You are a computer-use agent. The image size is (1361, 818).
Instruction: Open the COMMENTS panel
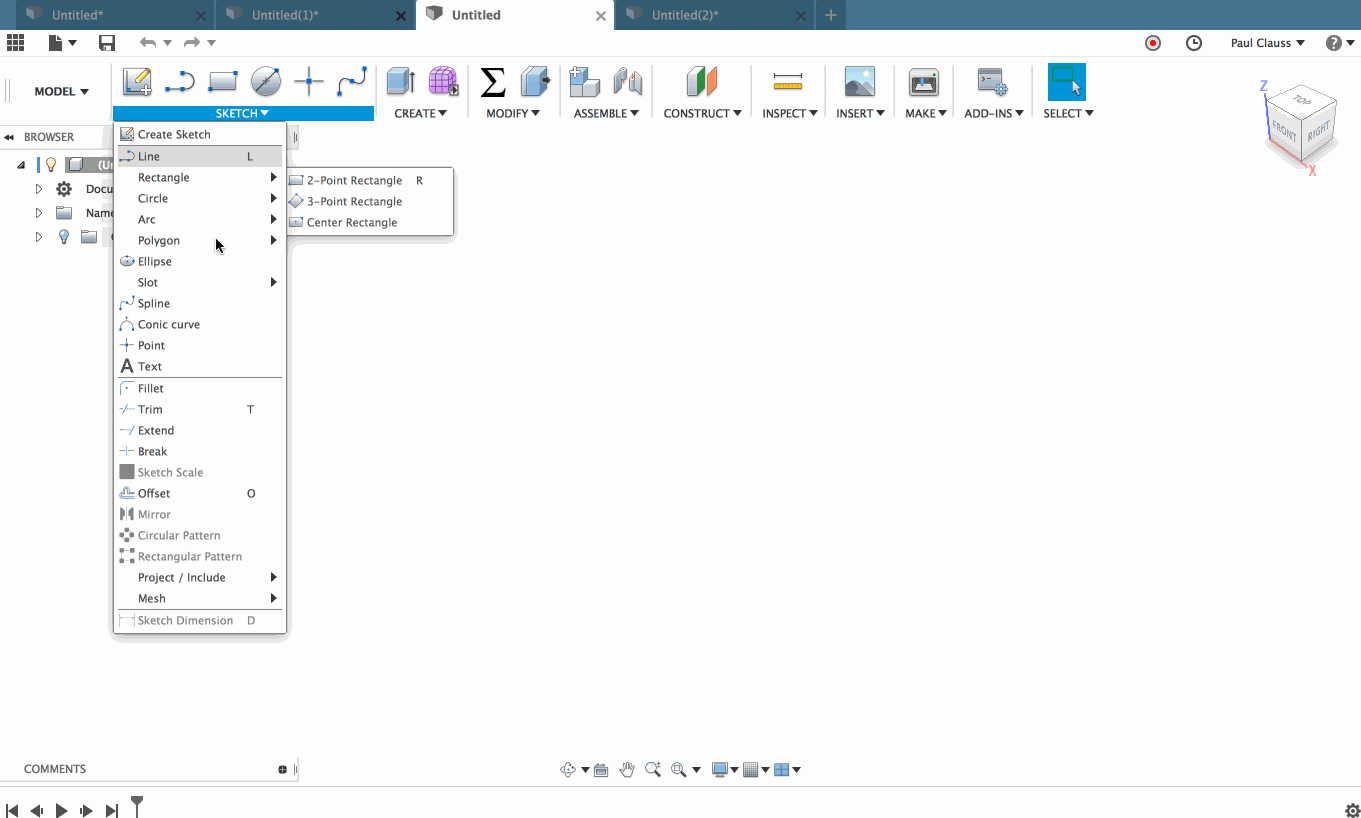(55, 768)
